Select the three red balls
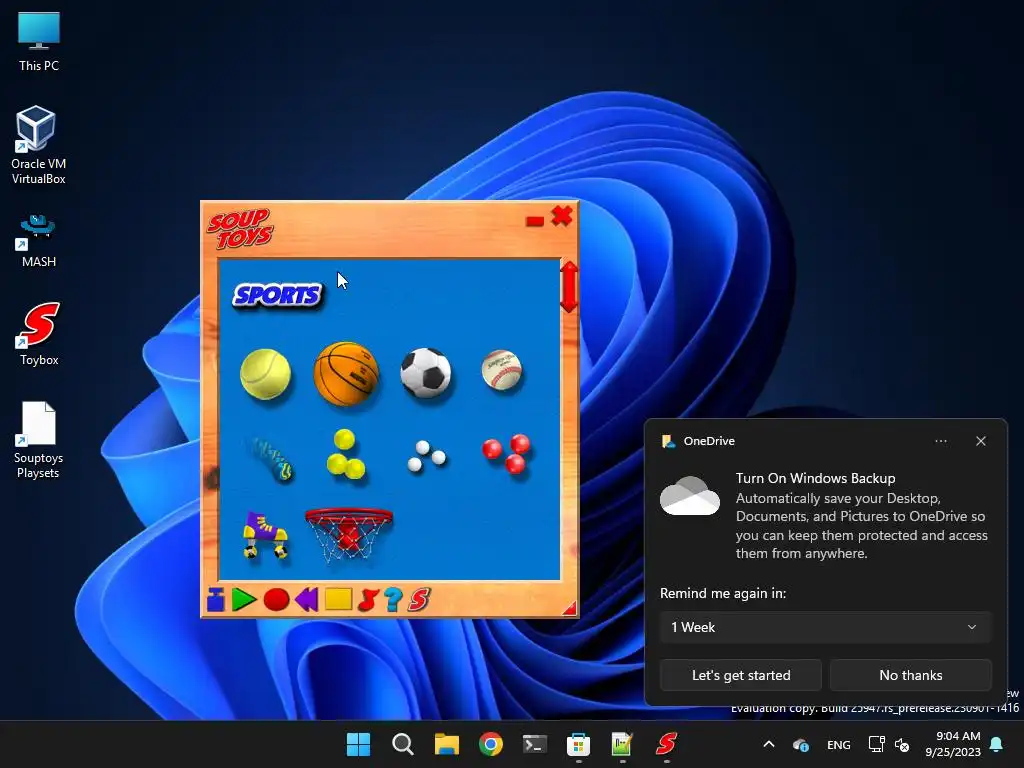The width and height of the screenshot is (1024, 768). (507, 453)
